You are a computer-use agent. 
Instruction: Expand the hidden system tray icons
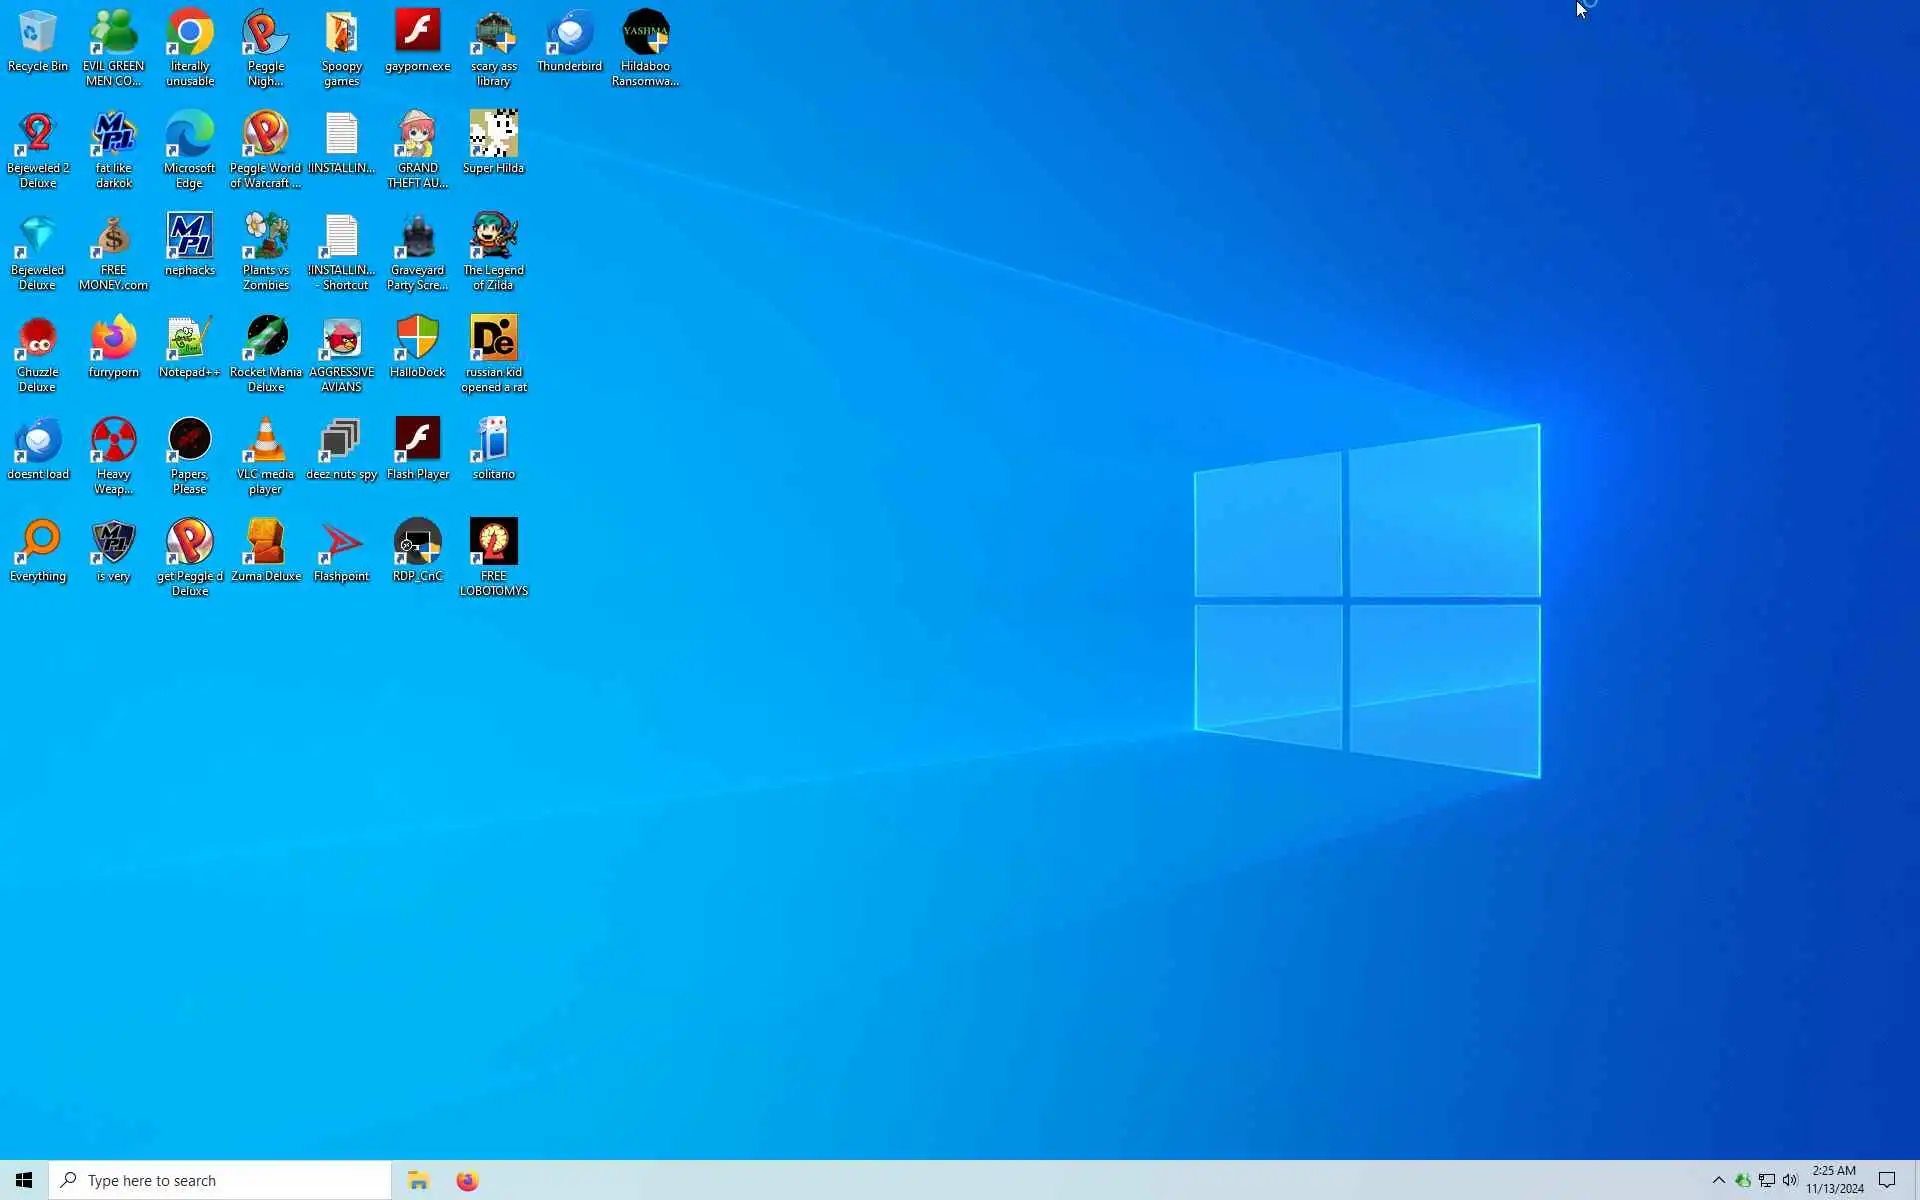pyautogui.click(x=1718, y=1180)
